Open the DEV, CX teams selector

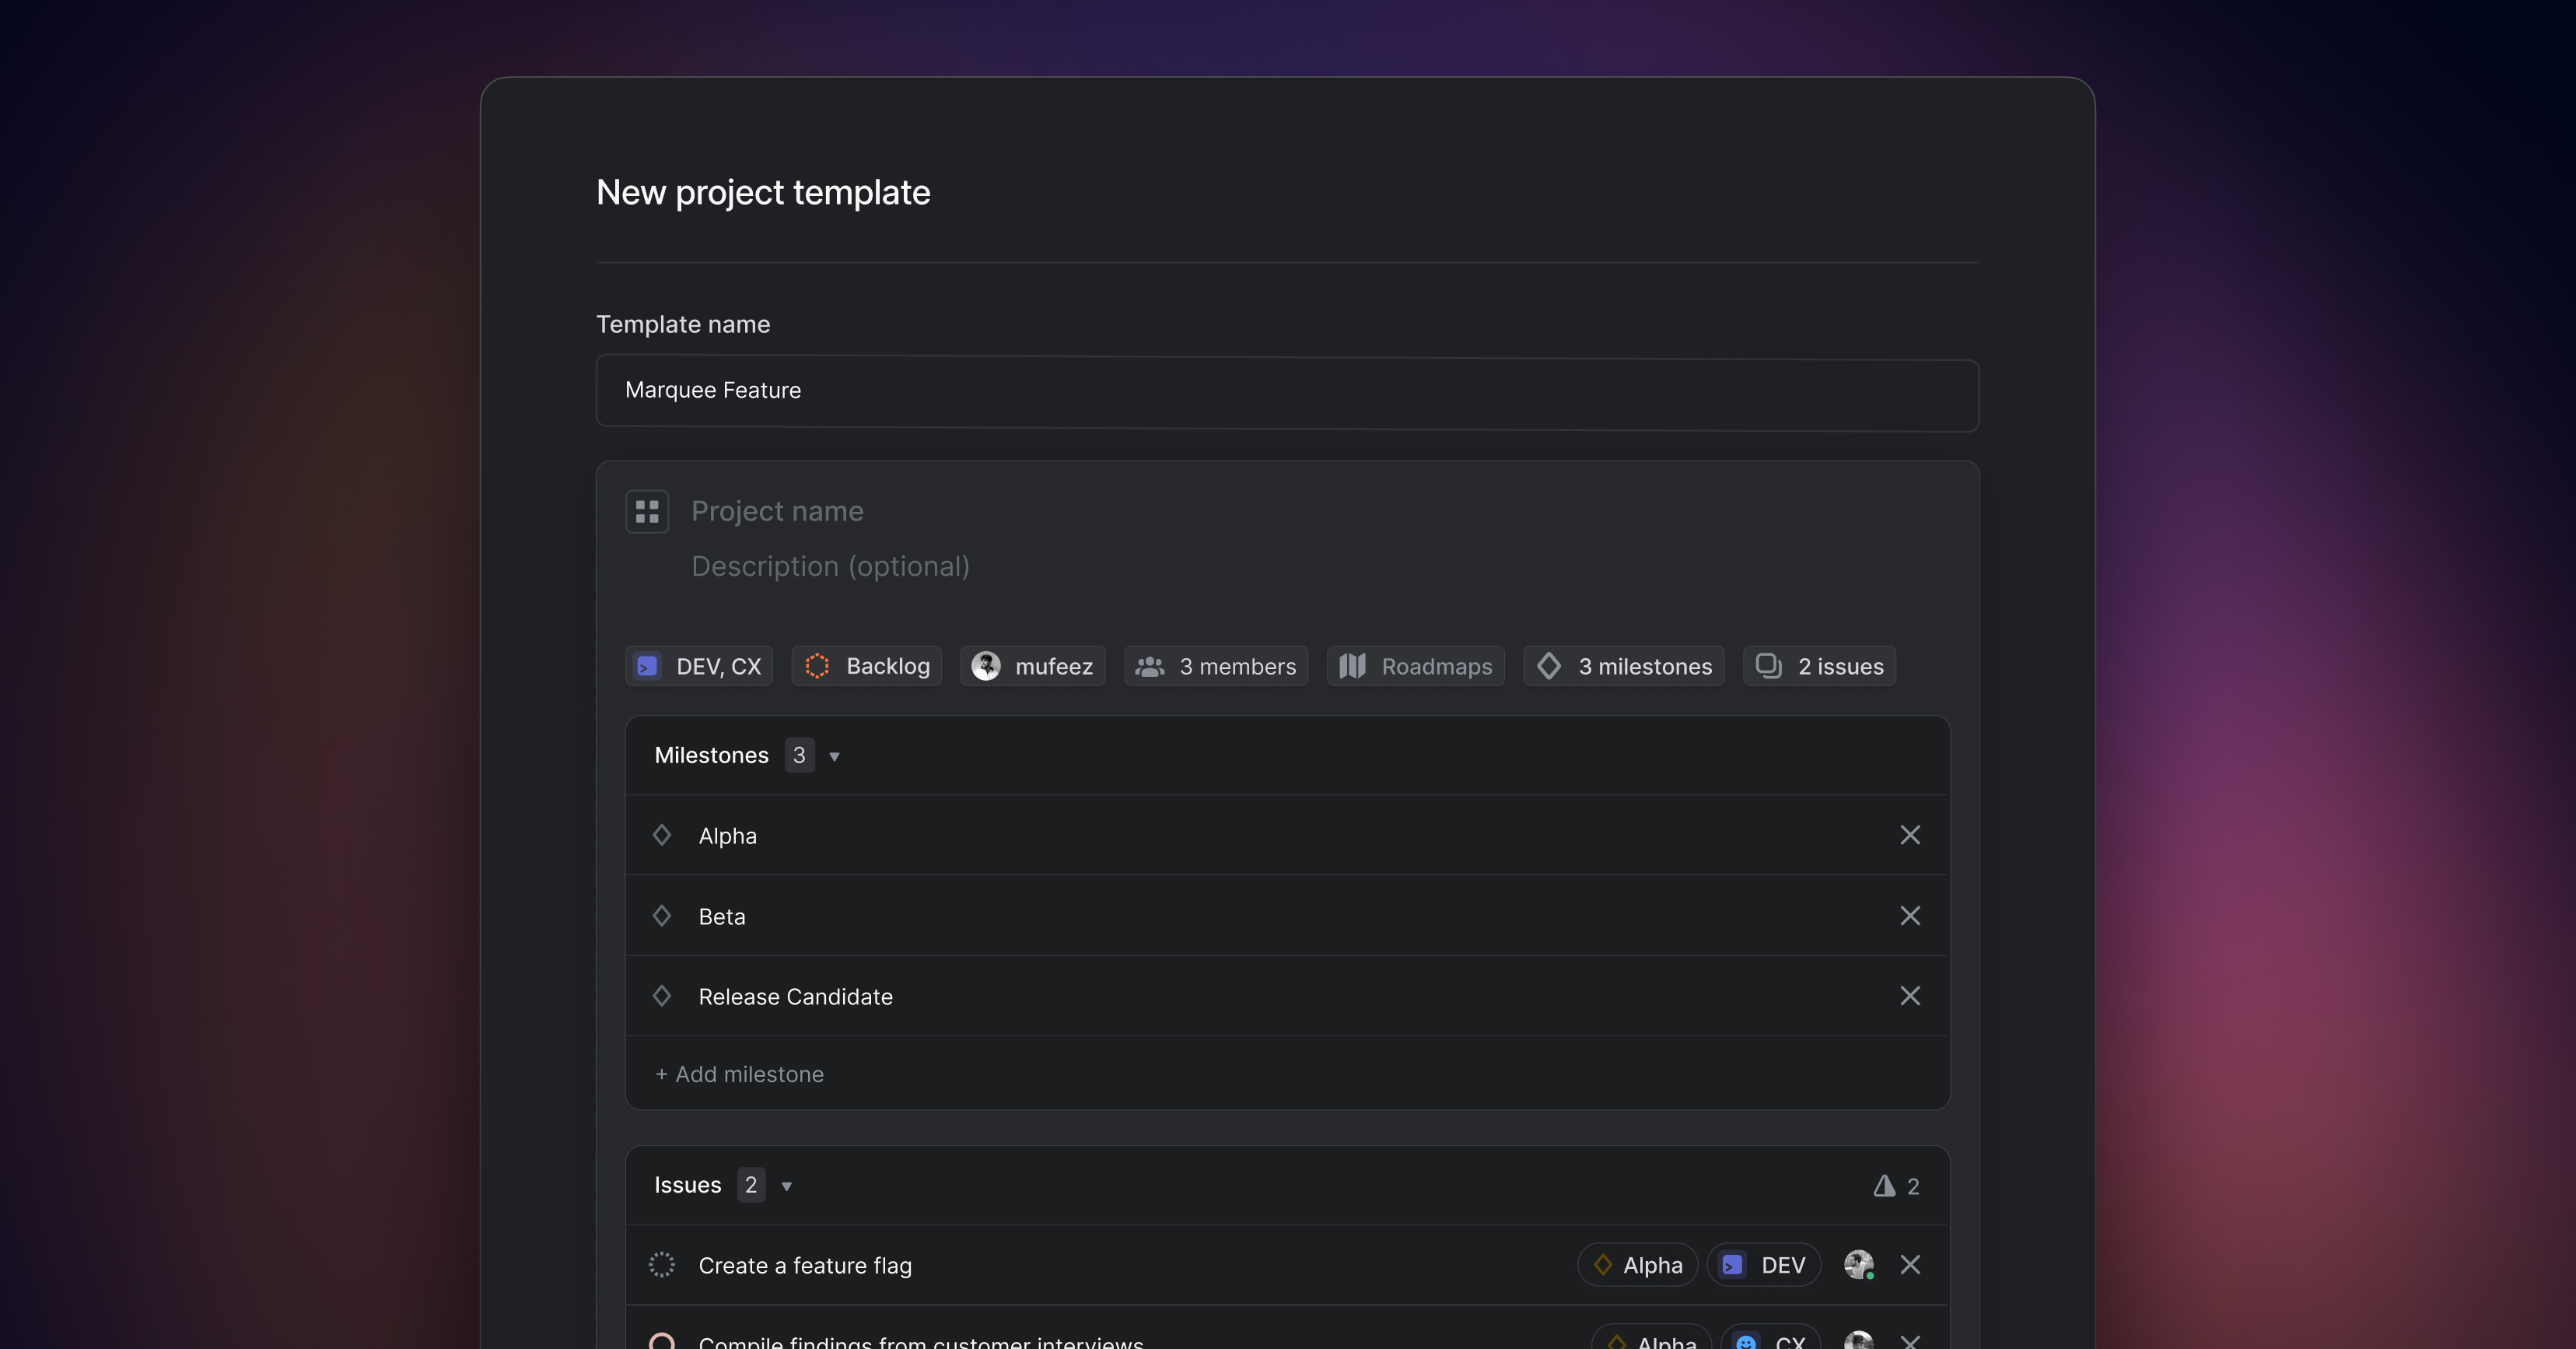coord(699,666)
